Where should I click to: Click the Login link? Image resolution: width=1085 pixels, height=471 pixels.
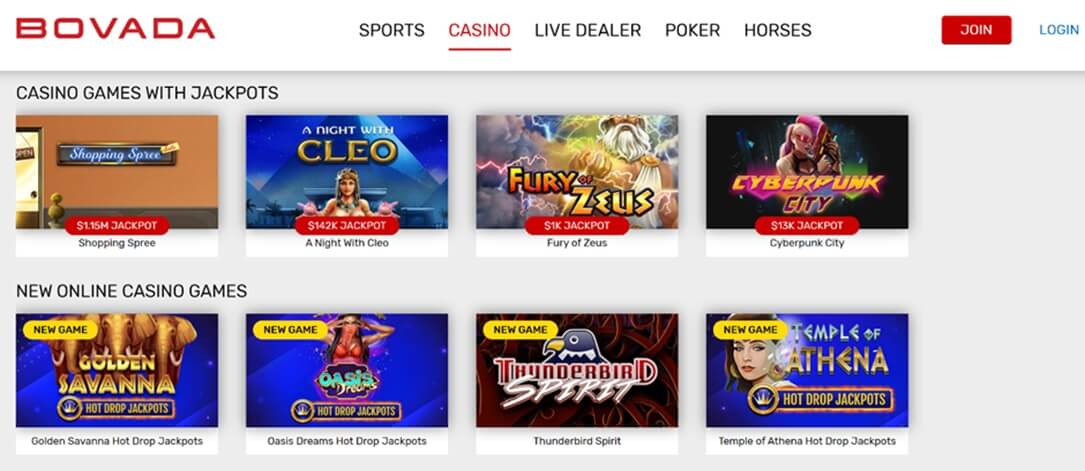point(1059,30)
